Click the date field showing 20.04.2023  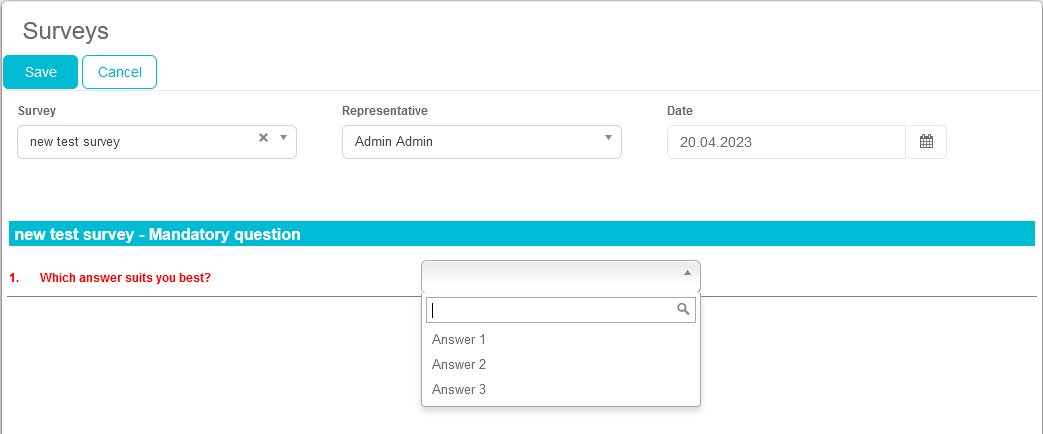click(786, 142)
